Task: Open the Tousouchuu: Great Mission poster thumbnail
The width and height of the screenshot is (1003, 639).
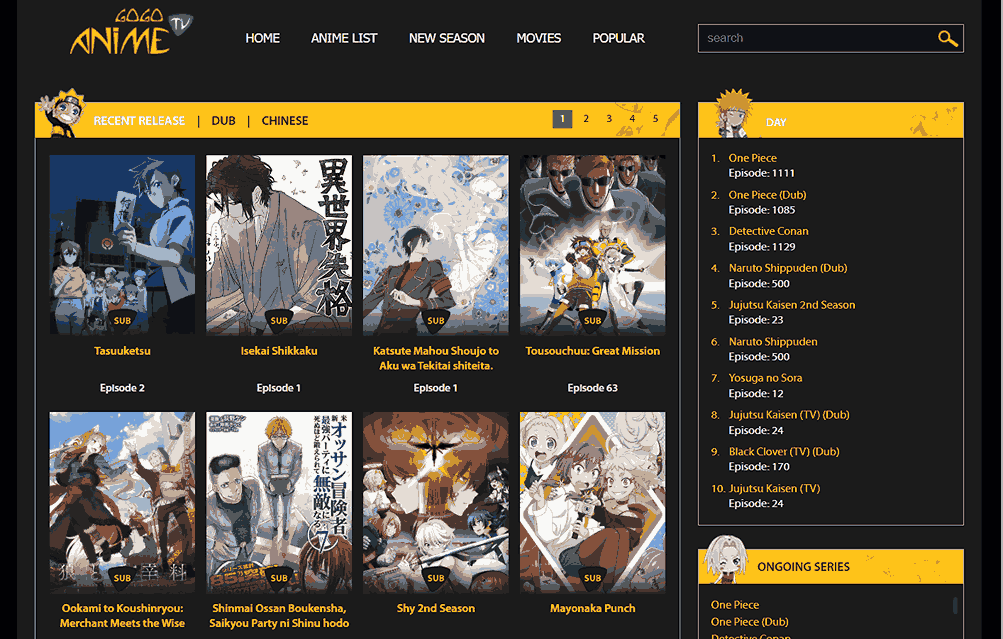Action: pyautogui.click(x=592, y=245)
